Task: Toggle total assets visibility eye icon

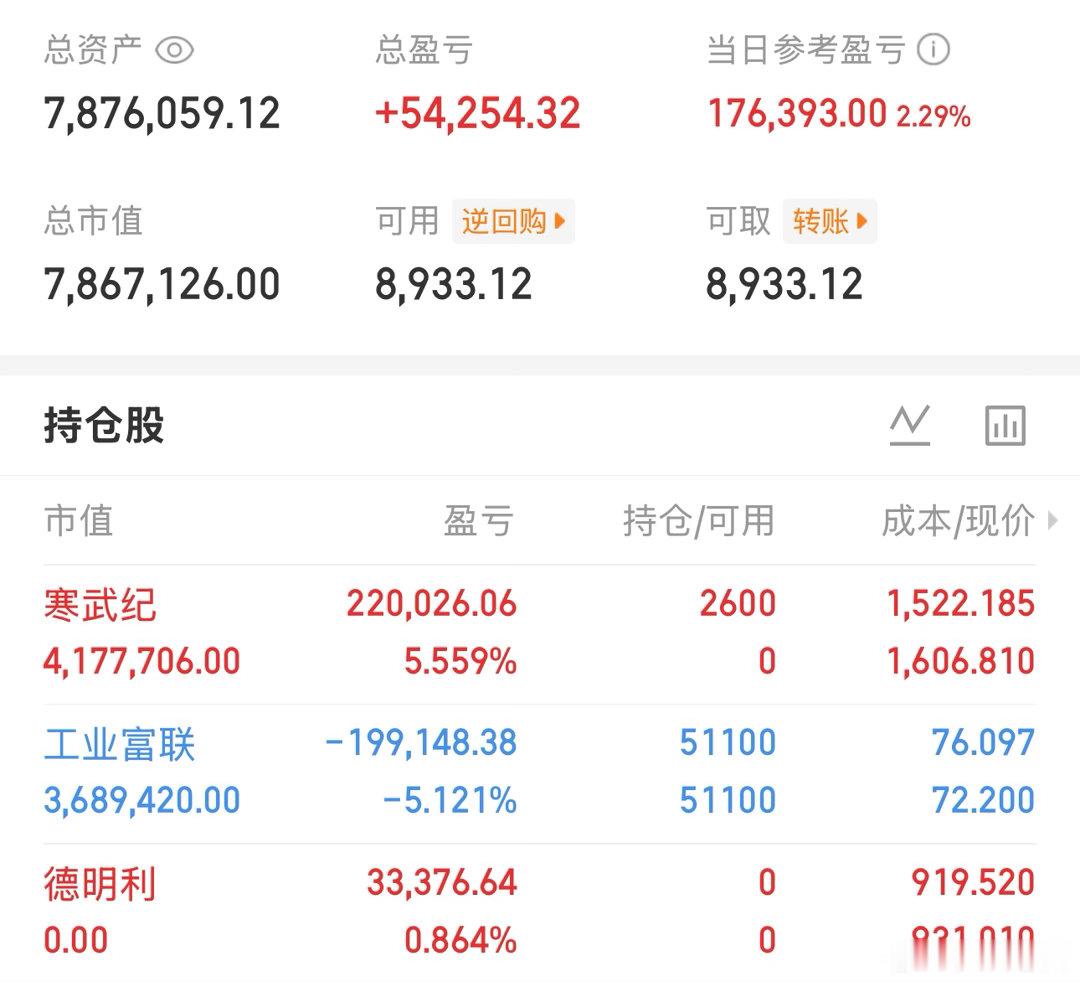Action: pos(174,50)
